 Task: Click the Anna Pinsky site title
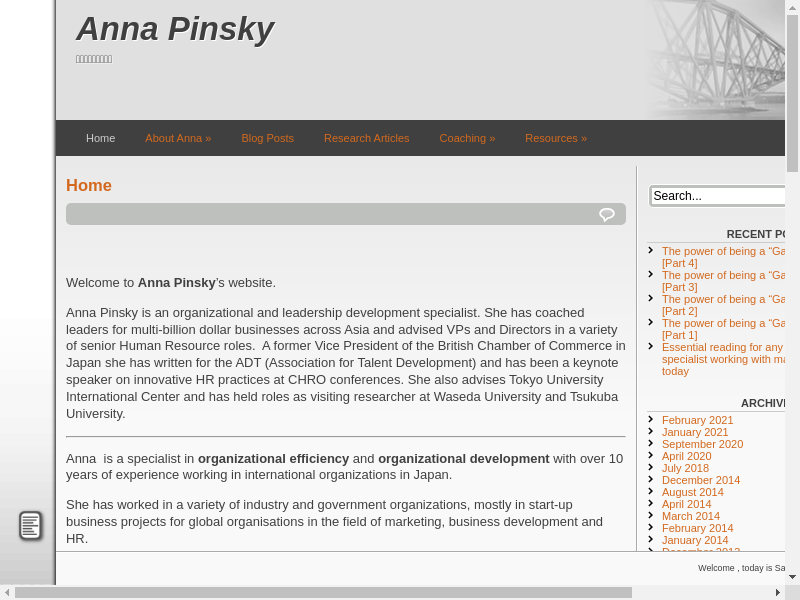(x=175, y=29)
